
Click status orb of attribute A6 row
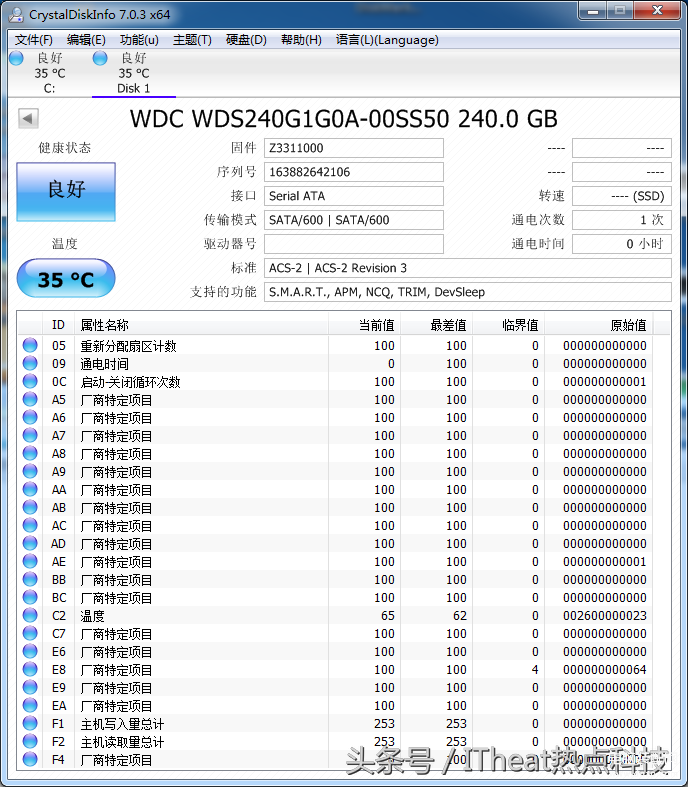click(x=30, y=417)
